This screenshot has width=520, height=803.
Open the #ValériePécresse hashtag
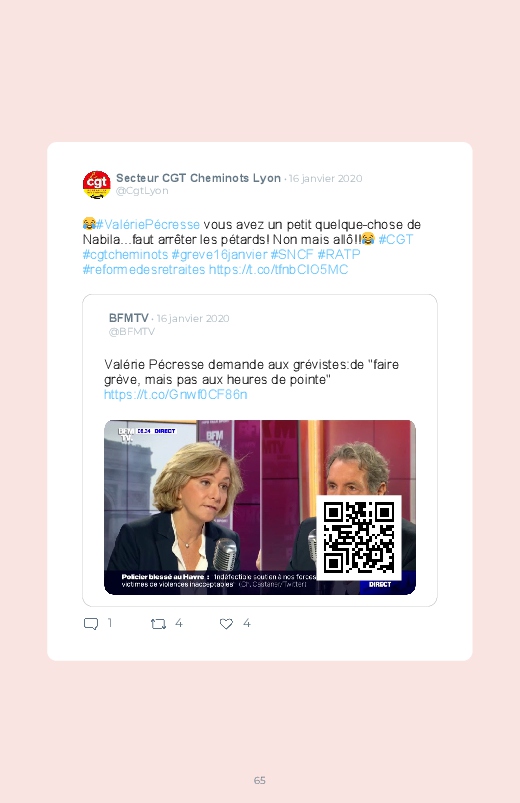point(148,224)
